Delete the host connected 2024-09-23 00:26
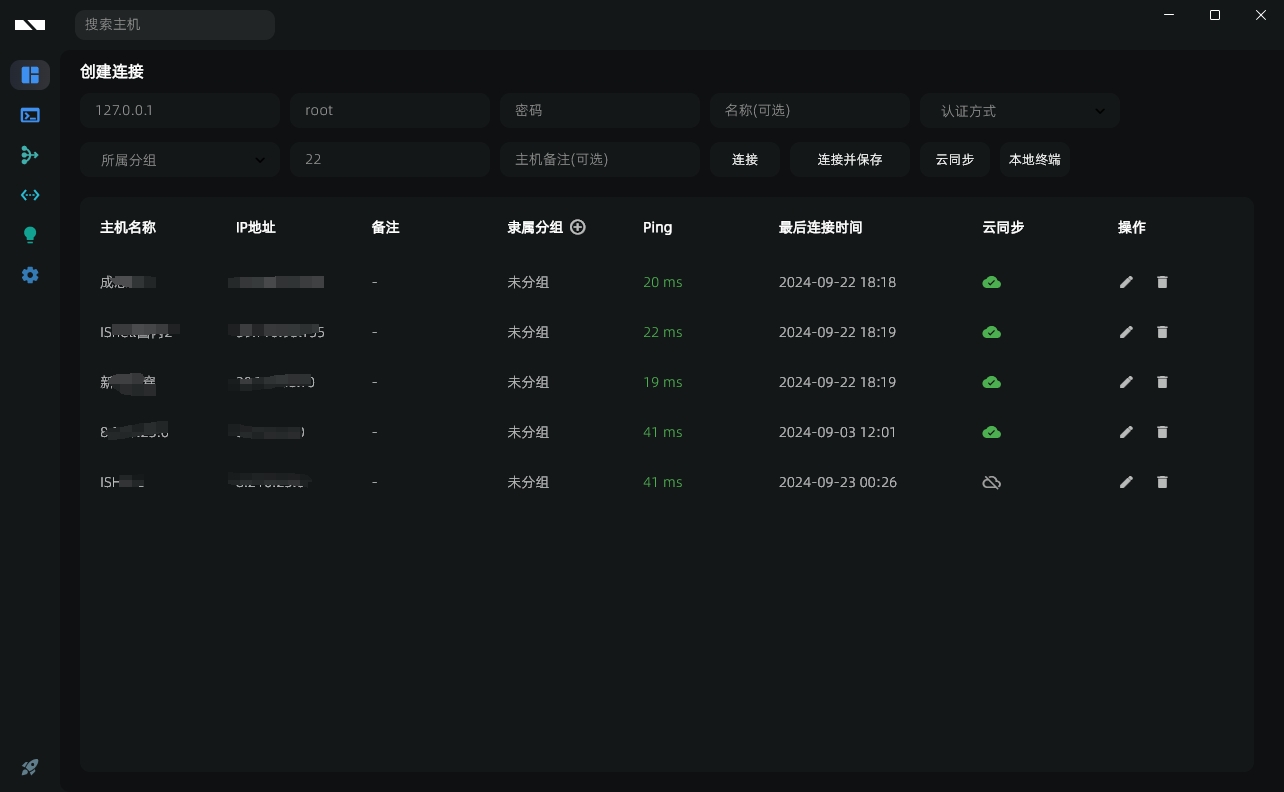 [x=1162, y=482]
